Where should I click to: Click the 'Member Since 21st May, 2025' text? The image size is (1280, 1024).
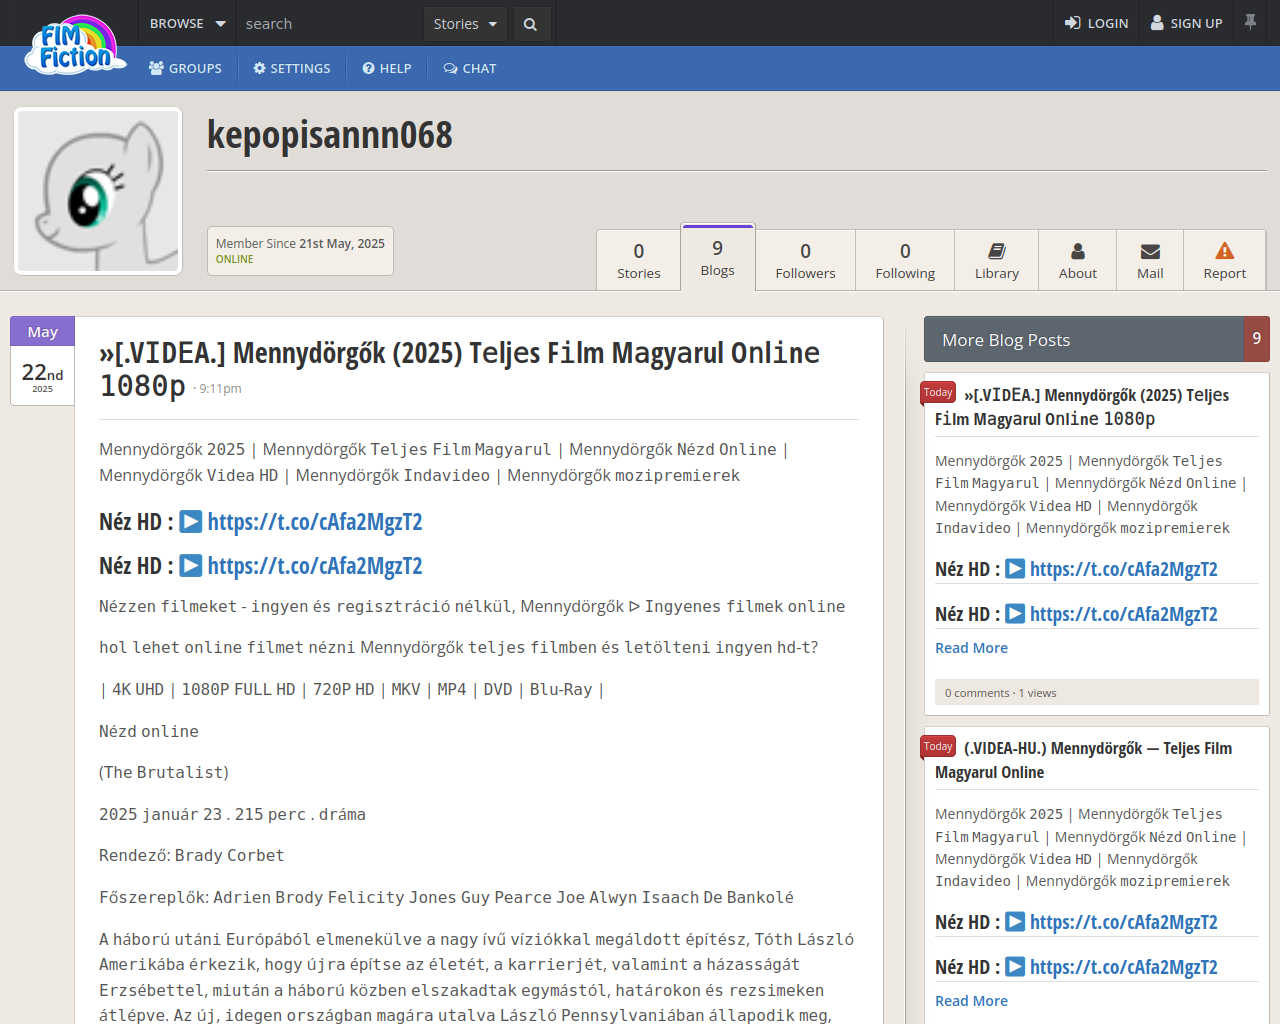click(x=300, y=243)
